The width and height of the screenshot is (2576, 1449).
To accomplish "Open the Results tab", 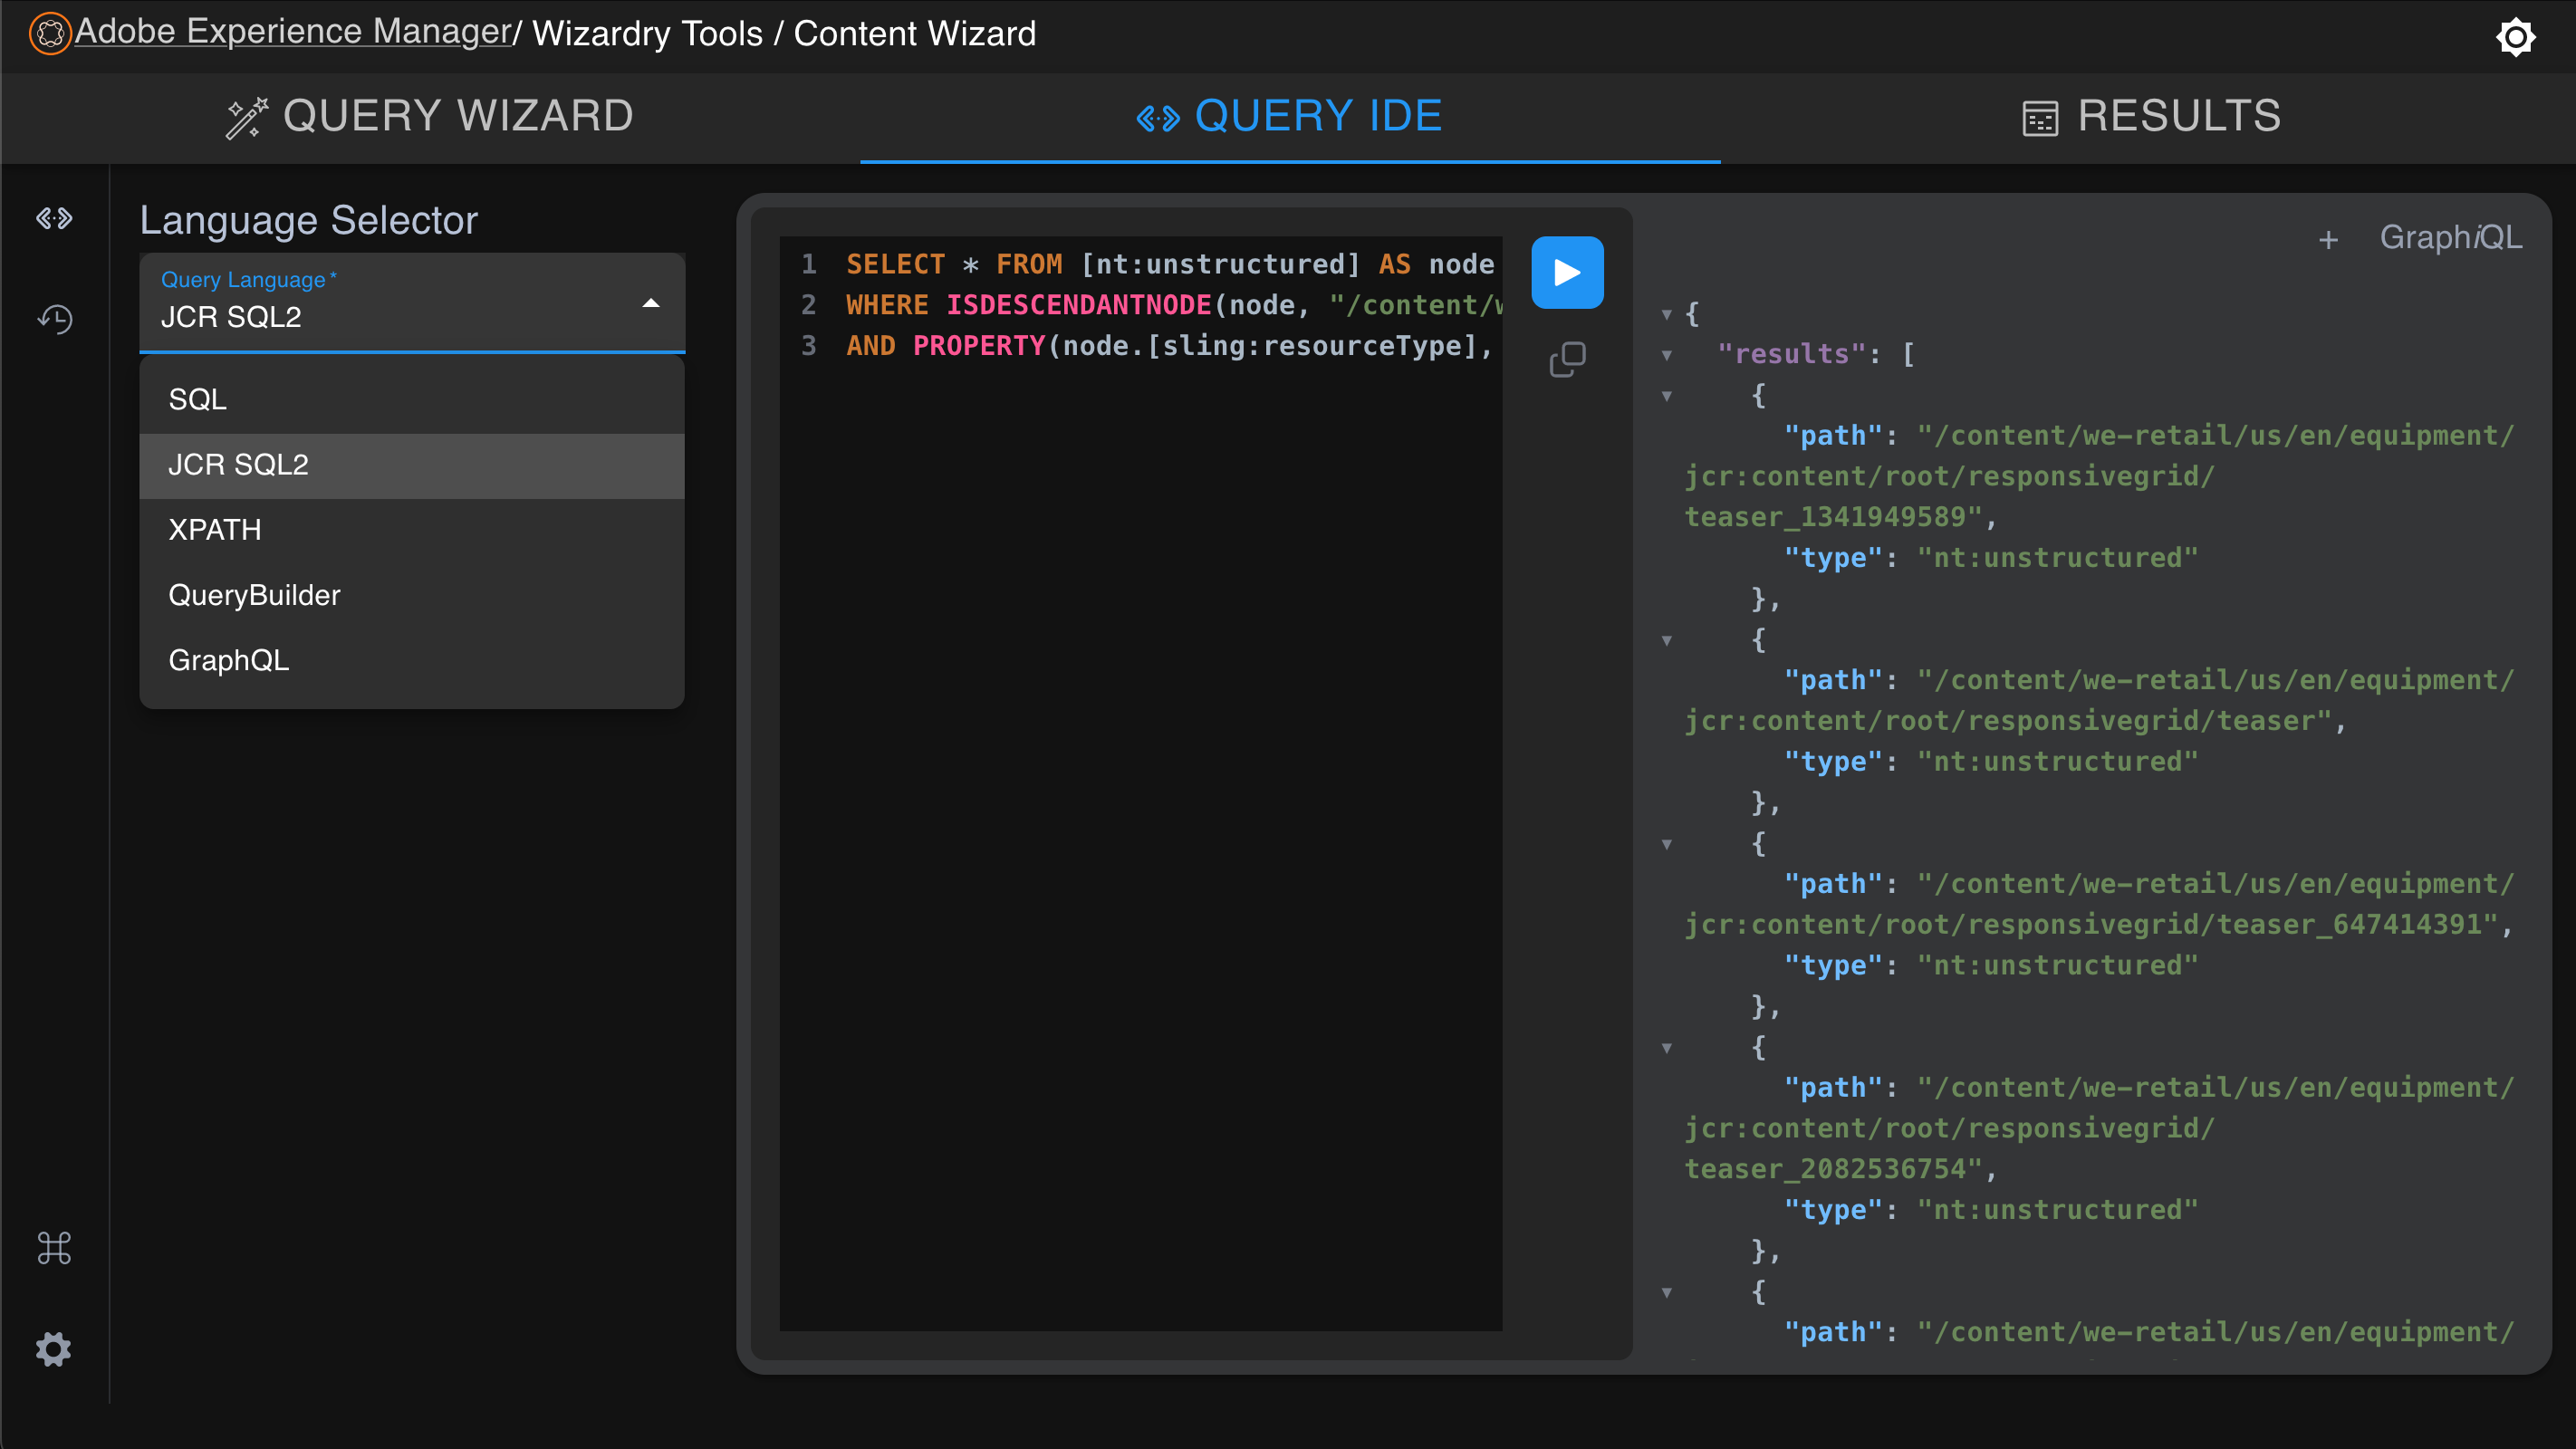I will pyautogui.click(x=2150, y=116).
